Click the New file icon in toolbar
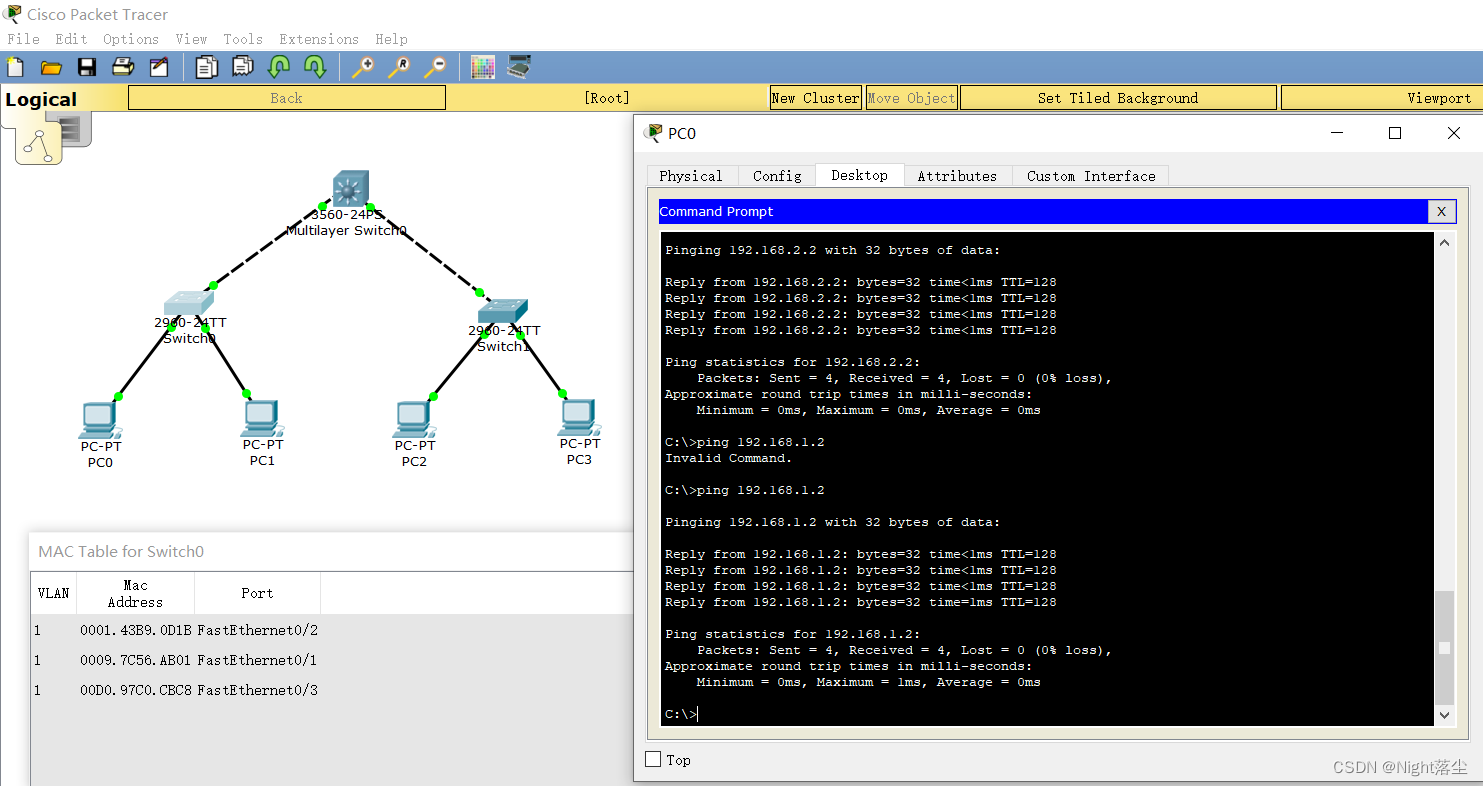The image size is (1483, 786). tap(15, 67)
